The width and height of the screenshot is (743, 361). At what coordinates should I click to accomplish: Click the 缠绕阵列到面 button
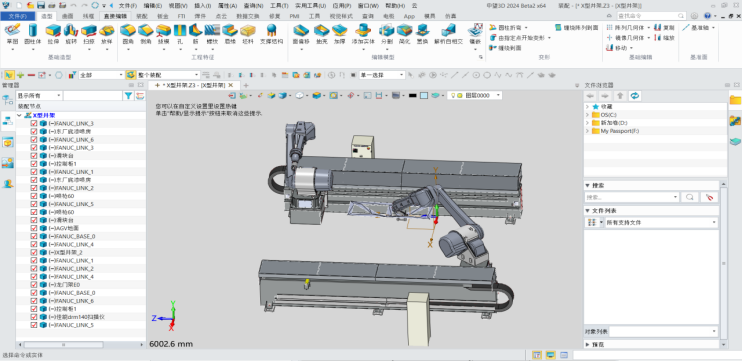point(576,27)
